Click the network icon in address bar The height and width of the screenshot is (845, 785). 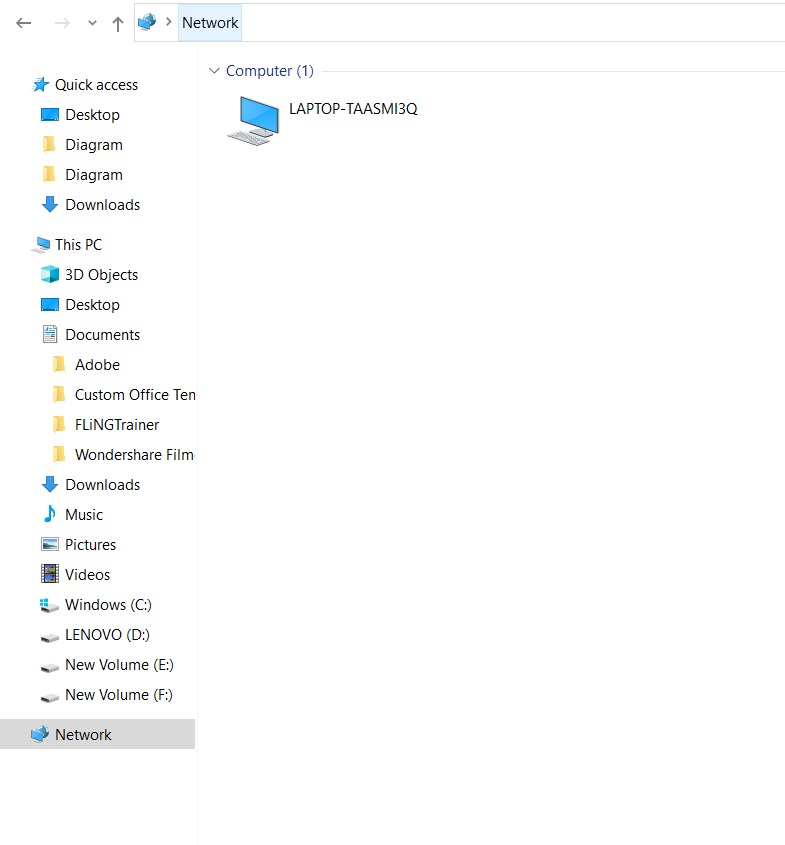147,22
